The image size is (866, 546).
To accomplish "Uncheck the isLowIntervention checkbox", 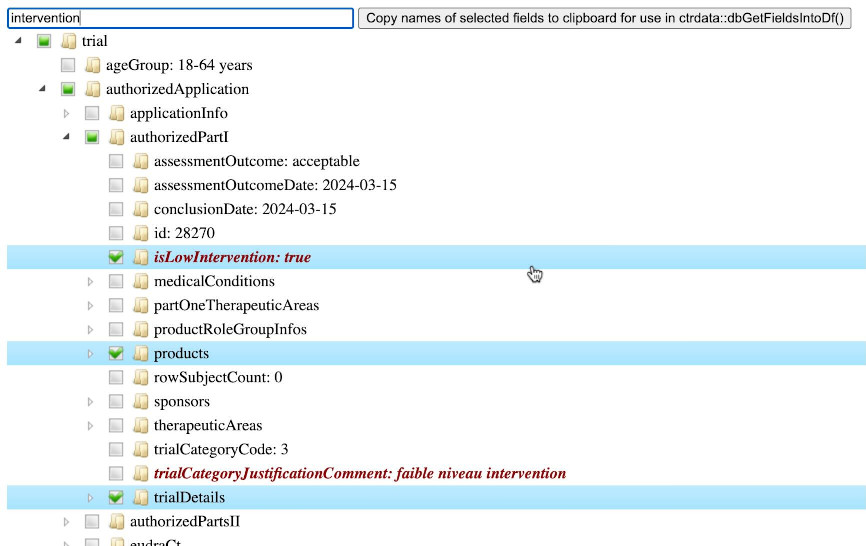I will [x=116, y=257].
